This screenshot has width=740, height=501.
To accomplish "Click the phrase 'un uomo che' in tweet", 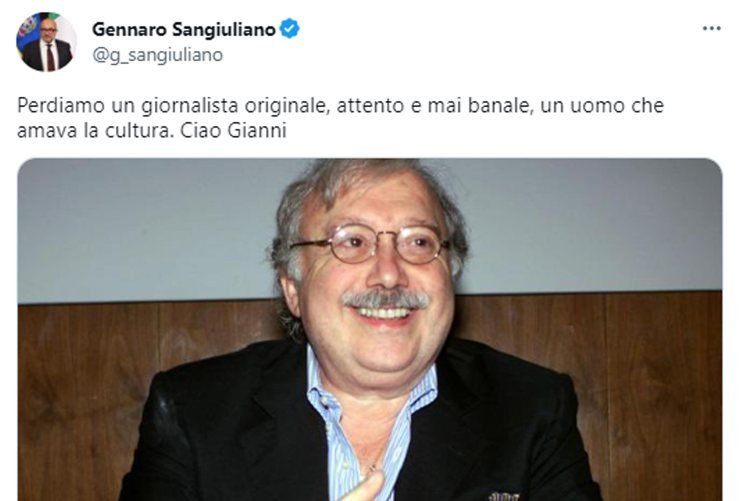I will point(602,106).
